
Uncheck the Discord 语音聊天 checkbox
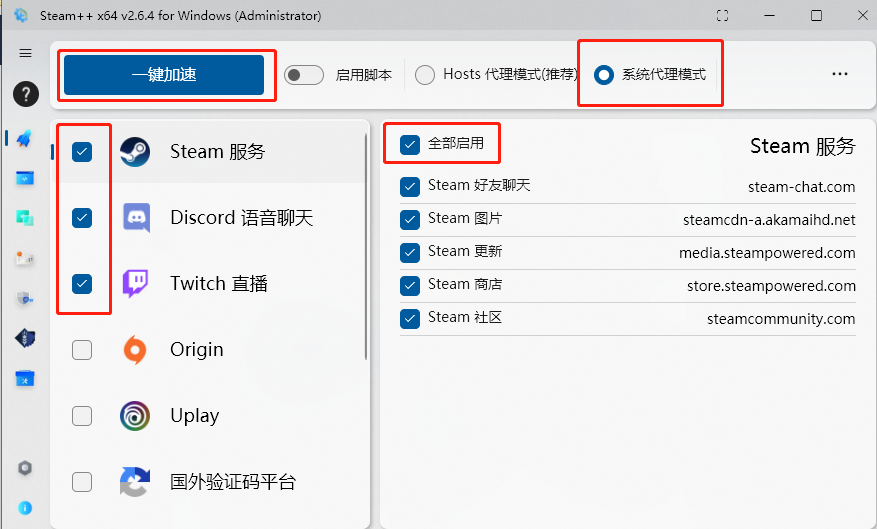pyautogui.click(x=82, y=218)
